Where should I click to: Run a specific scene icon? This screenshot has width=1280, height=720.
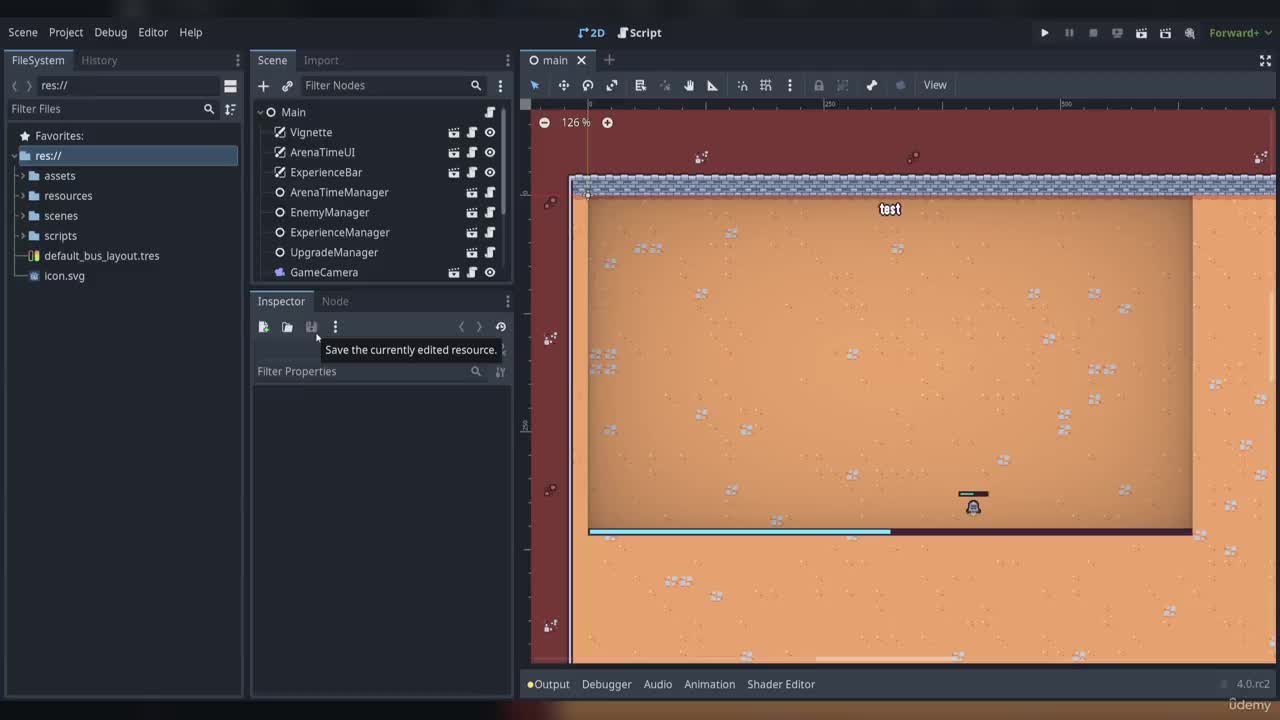[1165, 33]
